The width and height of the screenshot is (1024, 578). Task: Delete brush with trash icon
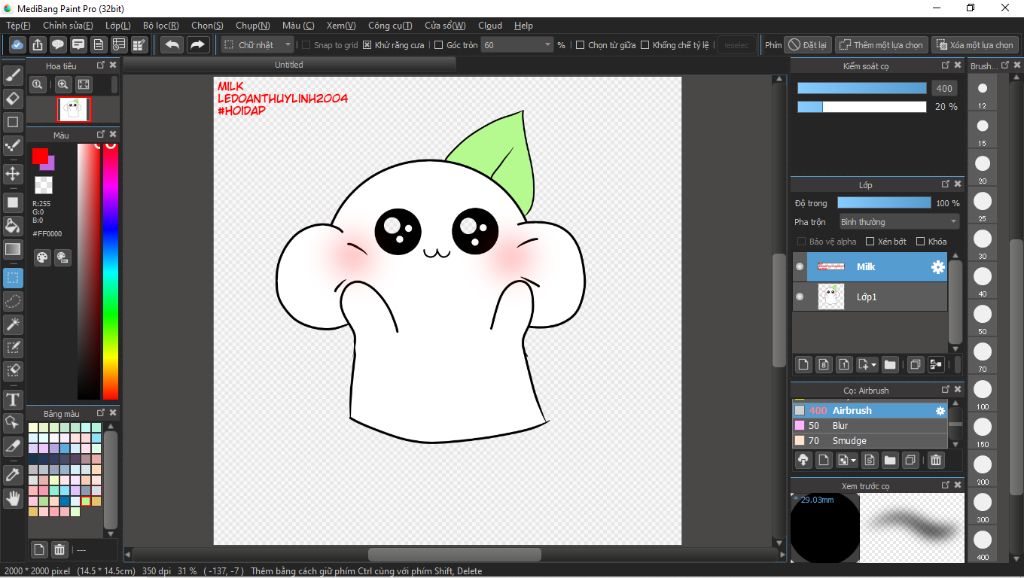pos(936,460)
